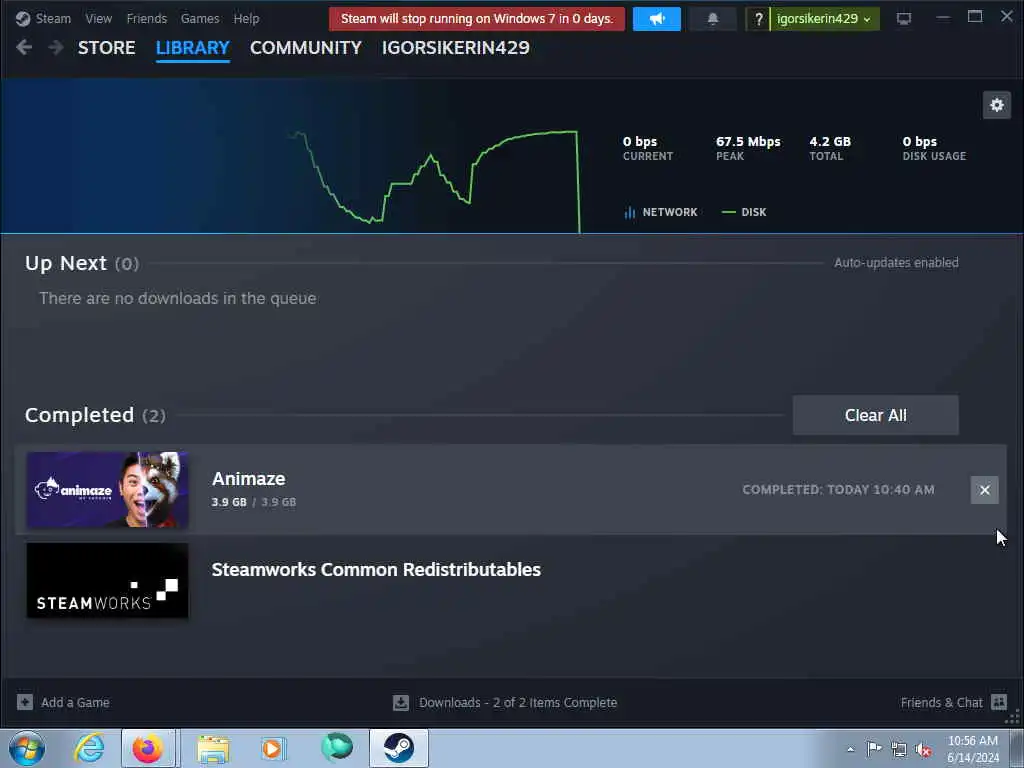The width and height of the screenshot is (1024, 768).
Task: Click the Steam logo icon in menu bar
Action: pos(23,18)
